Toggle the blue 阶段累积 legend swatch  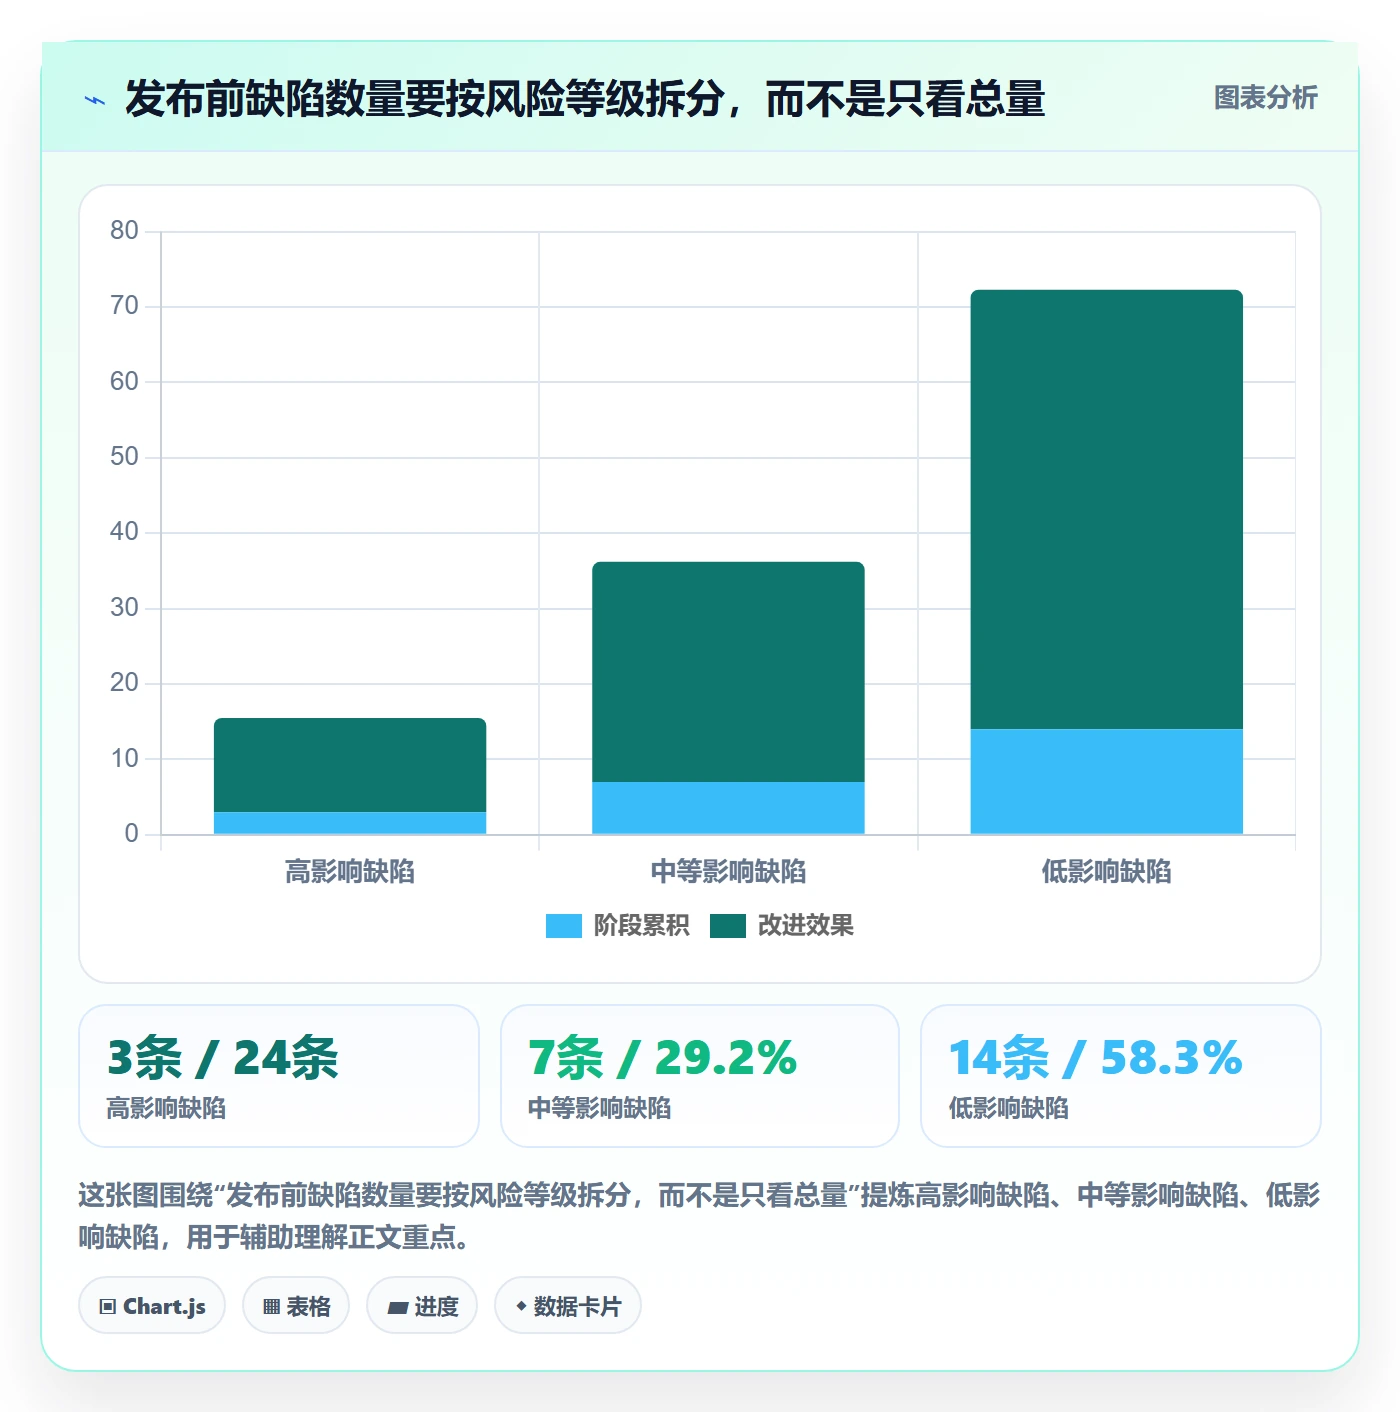click(564, 926)
